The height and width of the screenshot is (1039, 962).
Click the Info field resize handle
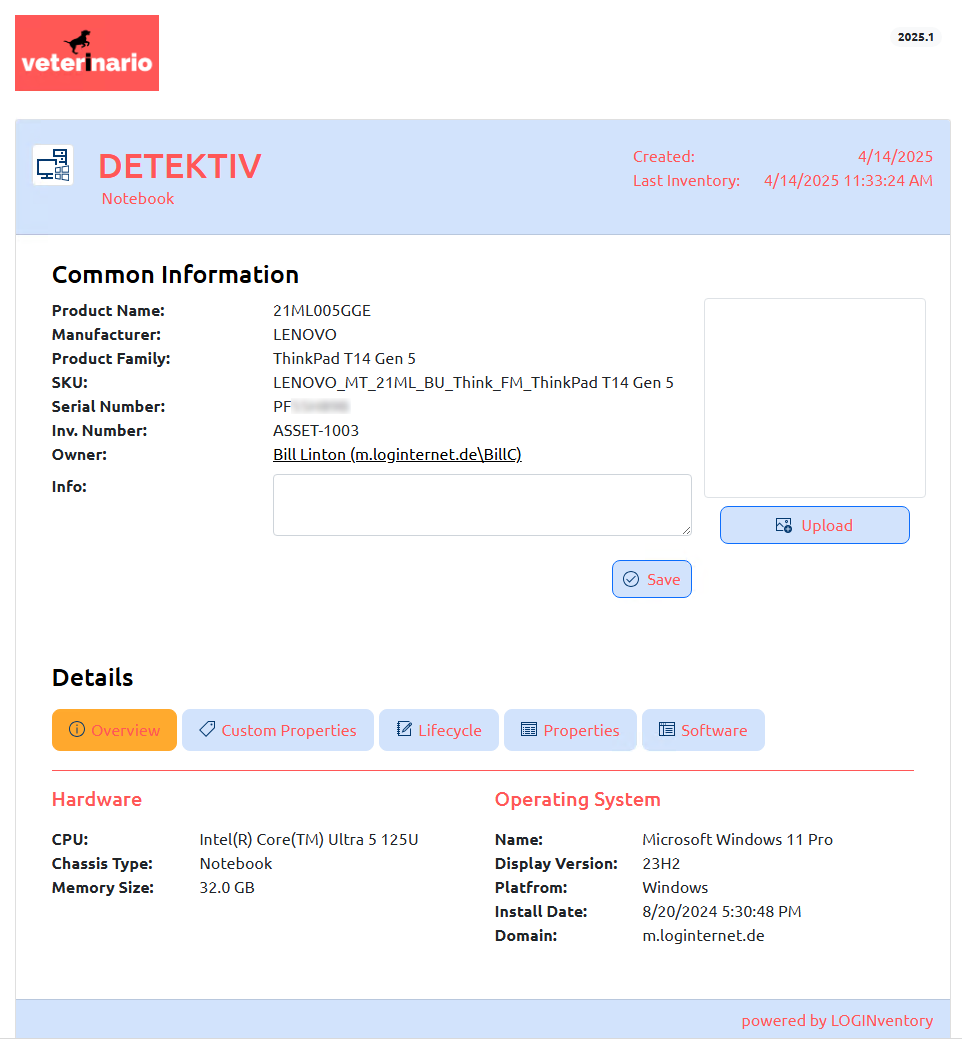pos(686,530)
